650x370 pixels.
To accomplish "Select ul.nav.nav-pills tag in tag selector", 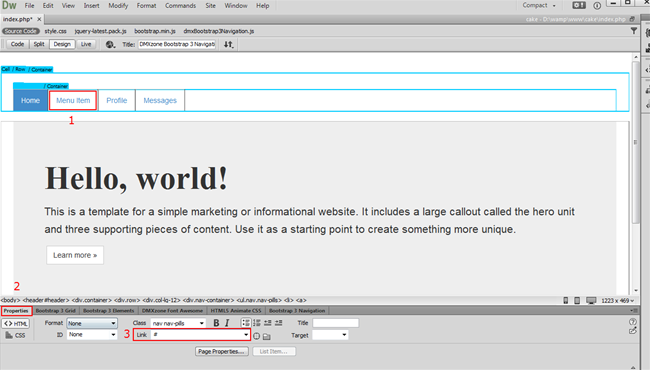I will [259, 300].
